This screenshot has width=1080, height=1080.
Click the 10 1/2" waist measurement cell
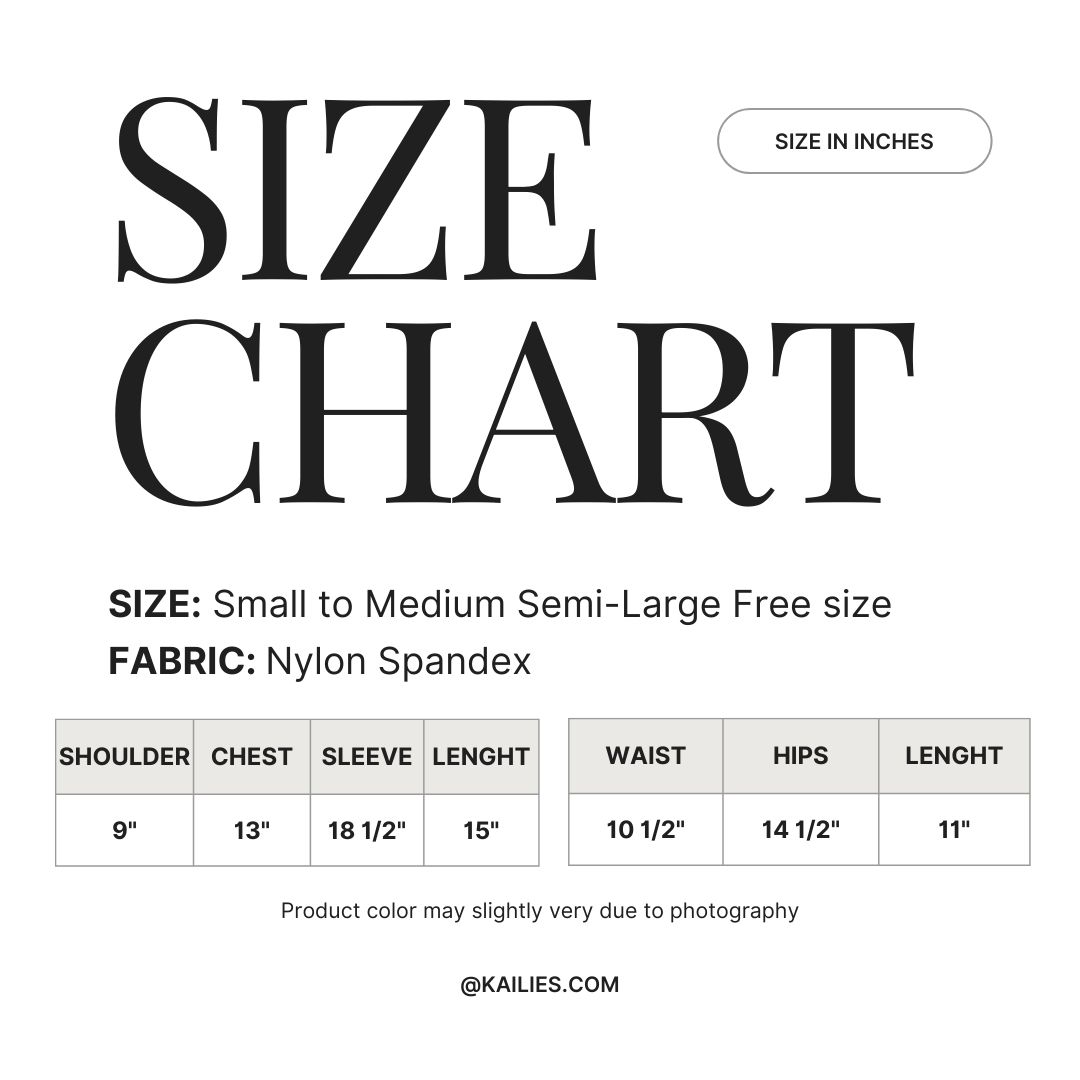645,829
